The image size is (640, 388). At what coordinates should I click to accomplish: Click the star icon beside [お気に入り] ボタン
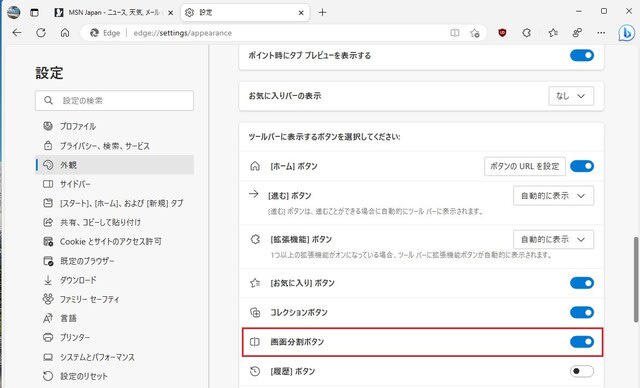(255, 283)
